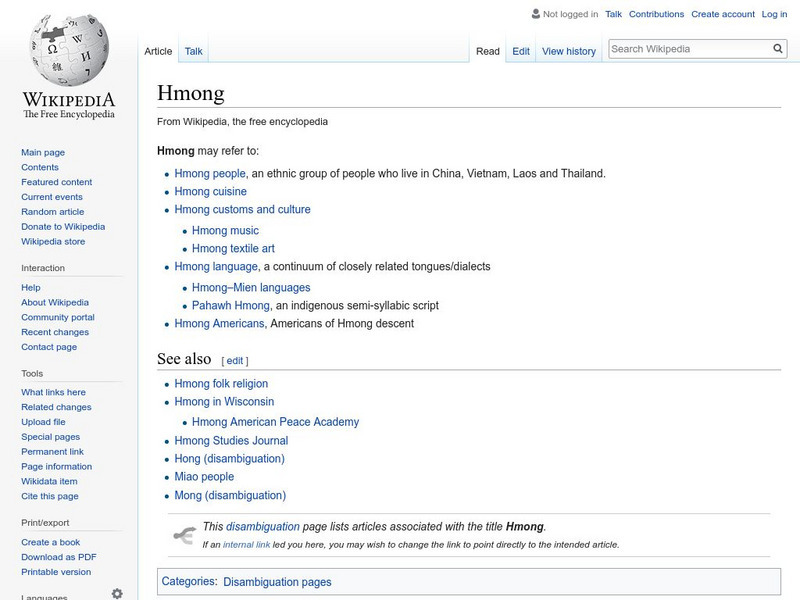The image size is (800, 600).
Task: Open the Wikidata item link
Action: coord(49,481)
